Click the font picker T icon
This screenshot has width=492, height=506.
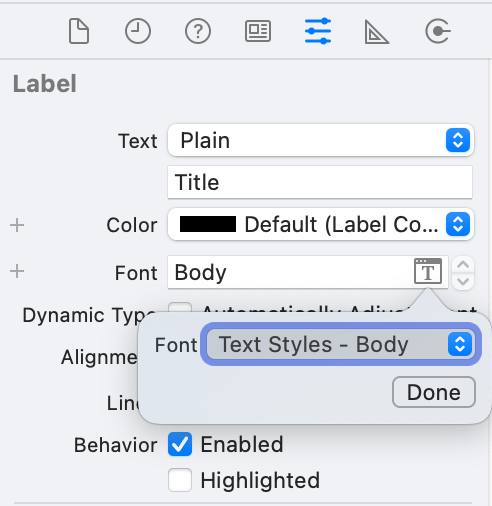pos(428,271)
